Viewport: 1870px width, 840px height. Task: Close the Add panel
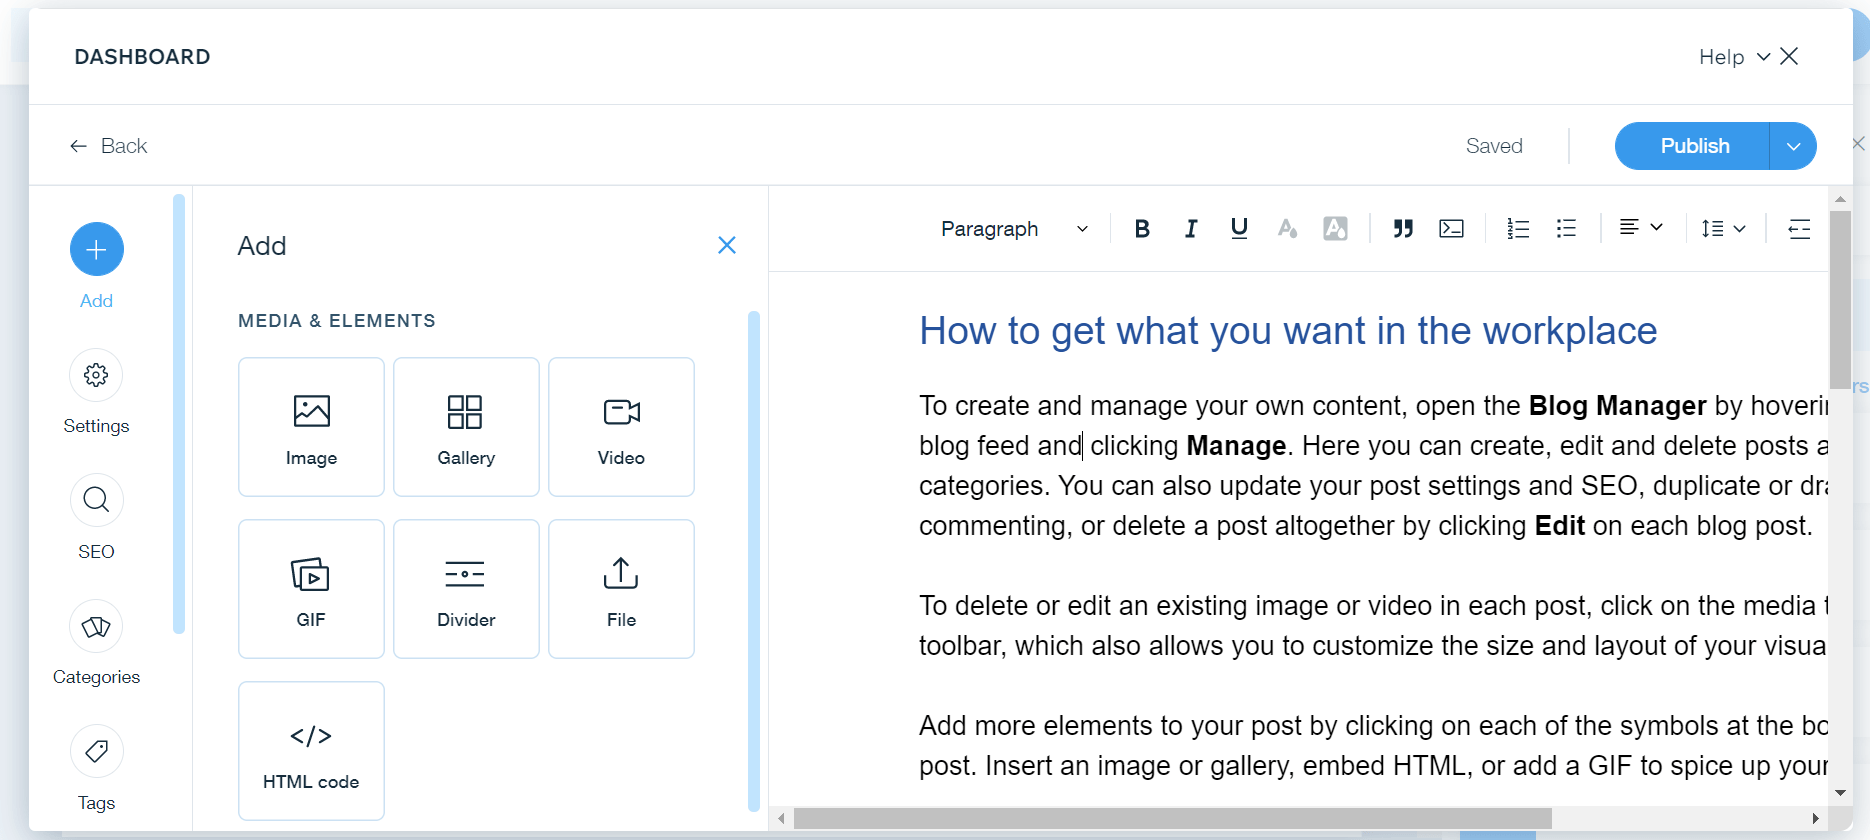click(727, 245)
